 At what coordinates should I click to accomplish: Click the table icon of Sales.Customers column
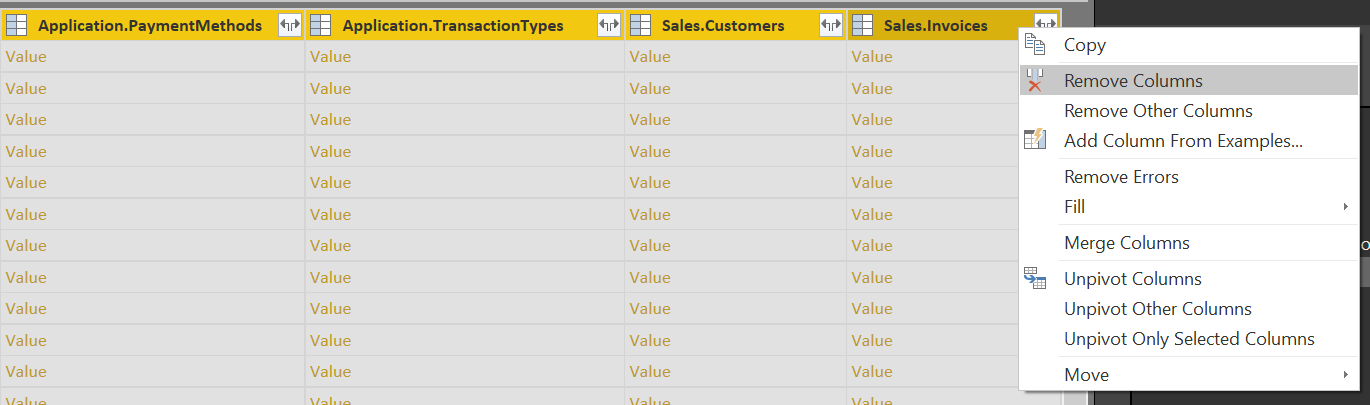pos(640,26)
